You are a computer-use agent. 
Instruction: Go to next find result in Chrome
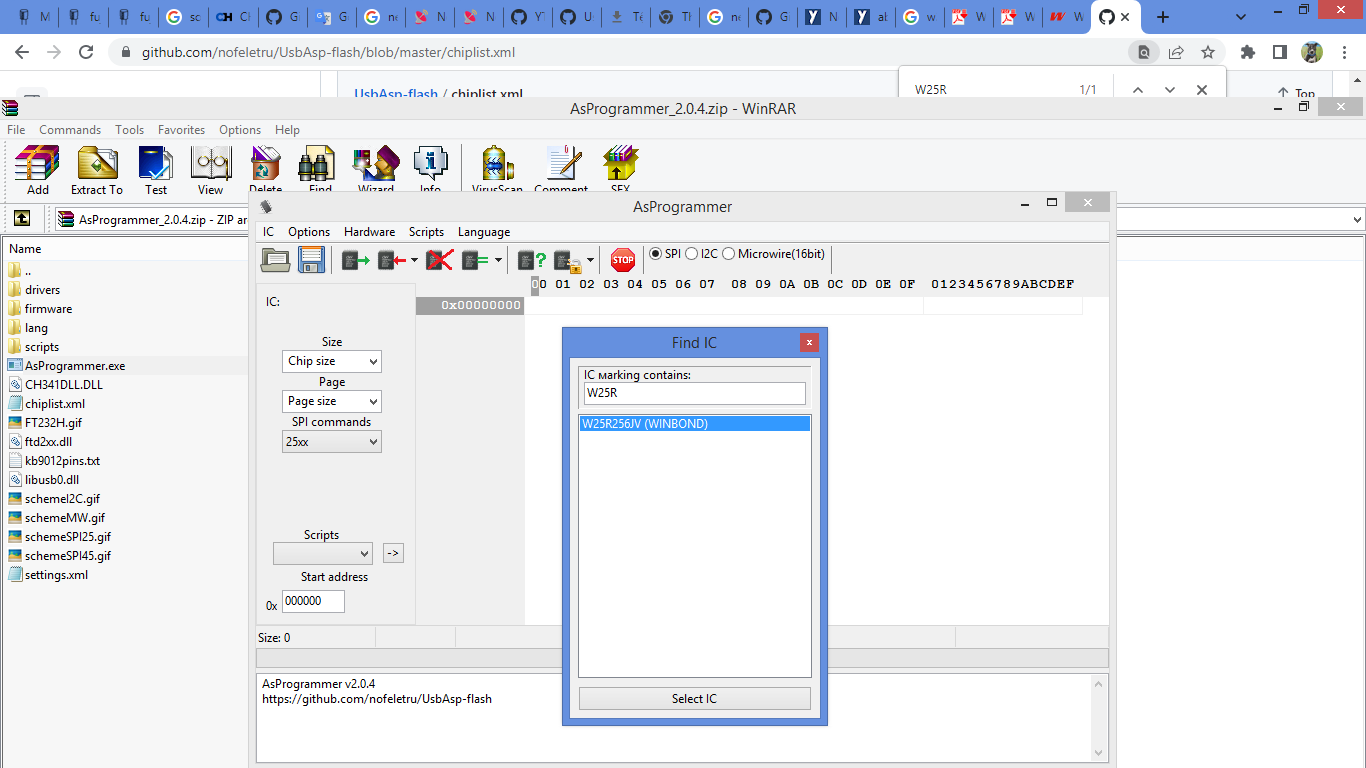pos(1169,90)
